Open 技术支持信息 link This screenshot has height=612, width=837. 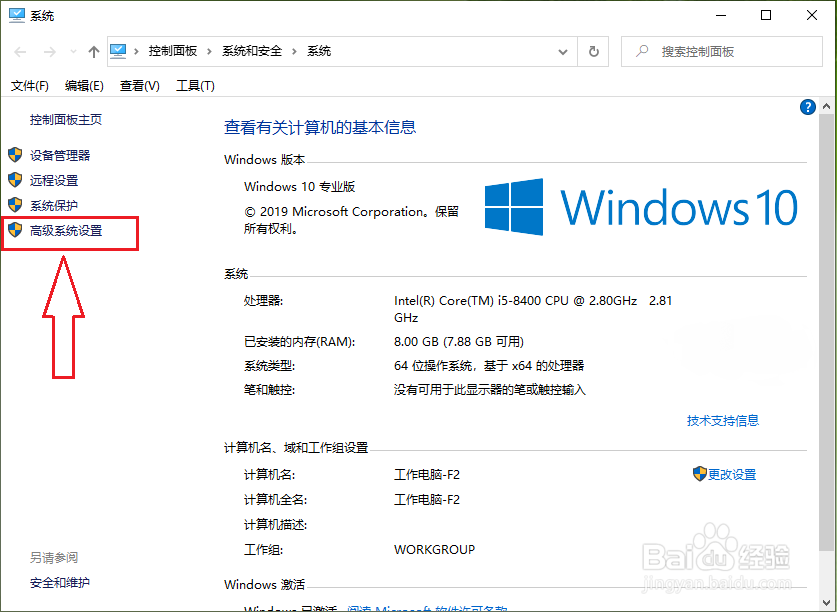tap(723, 421)
